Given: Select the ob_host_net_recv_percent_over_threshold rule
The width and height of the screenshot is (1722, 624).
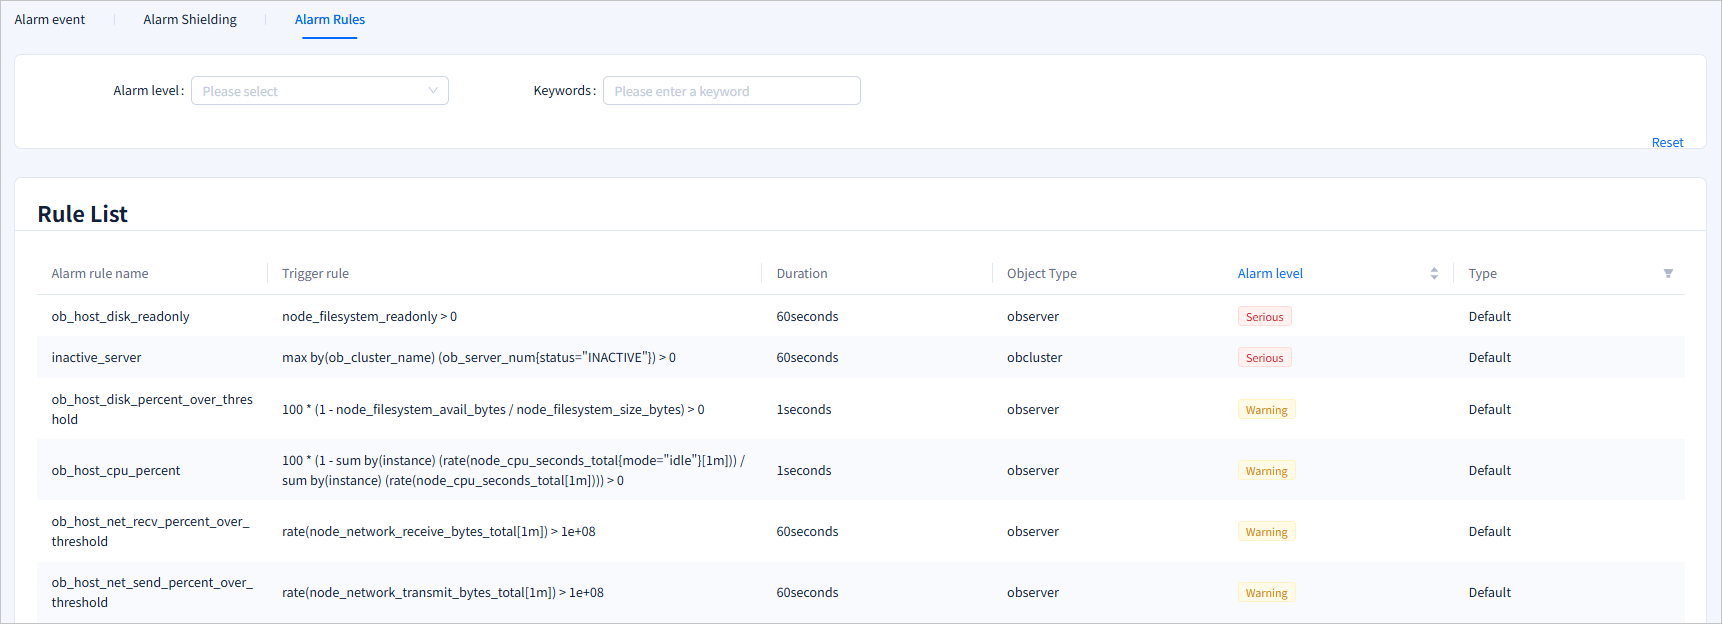Looking at the screenshot, I should click(x=150, y=532).
